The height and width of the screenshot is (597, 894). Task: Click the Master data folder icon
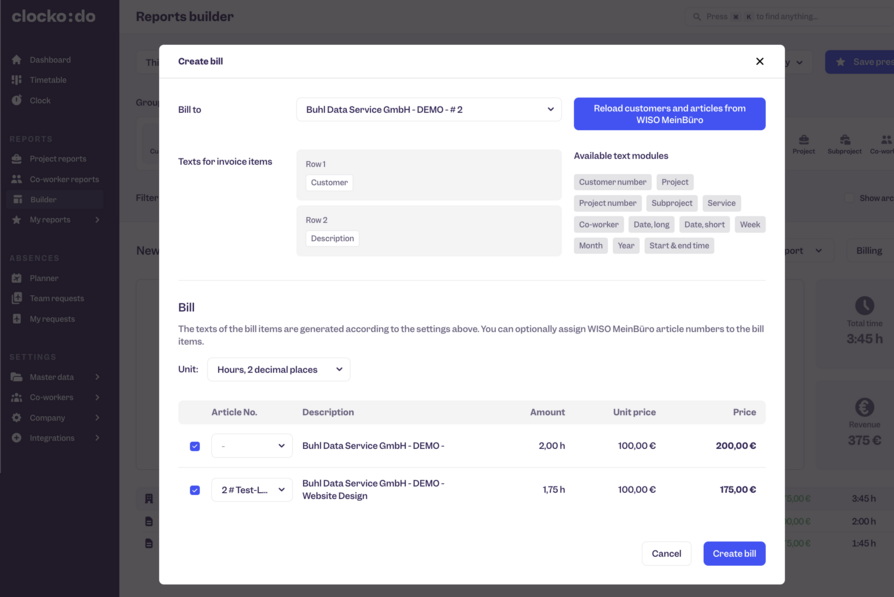[x=17, y=377]
